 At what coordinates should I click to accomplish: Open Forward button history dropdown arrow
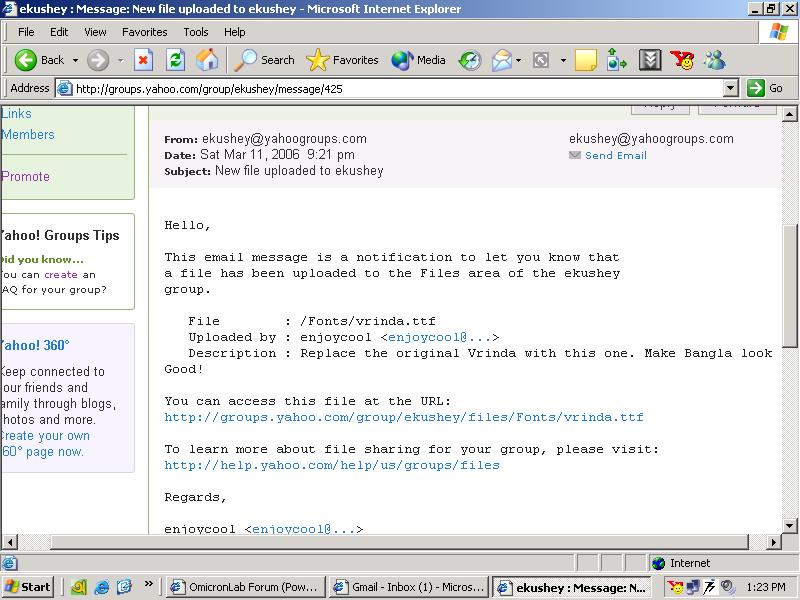click(x=120, y=60)
